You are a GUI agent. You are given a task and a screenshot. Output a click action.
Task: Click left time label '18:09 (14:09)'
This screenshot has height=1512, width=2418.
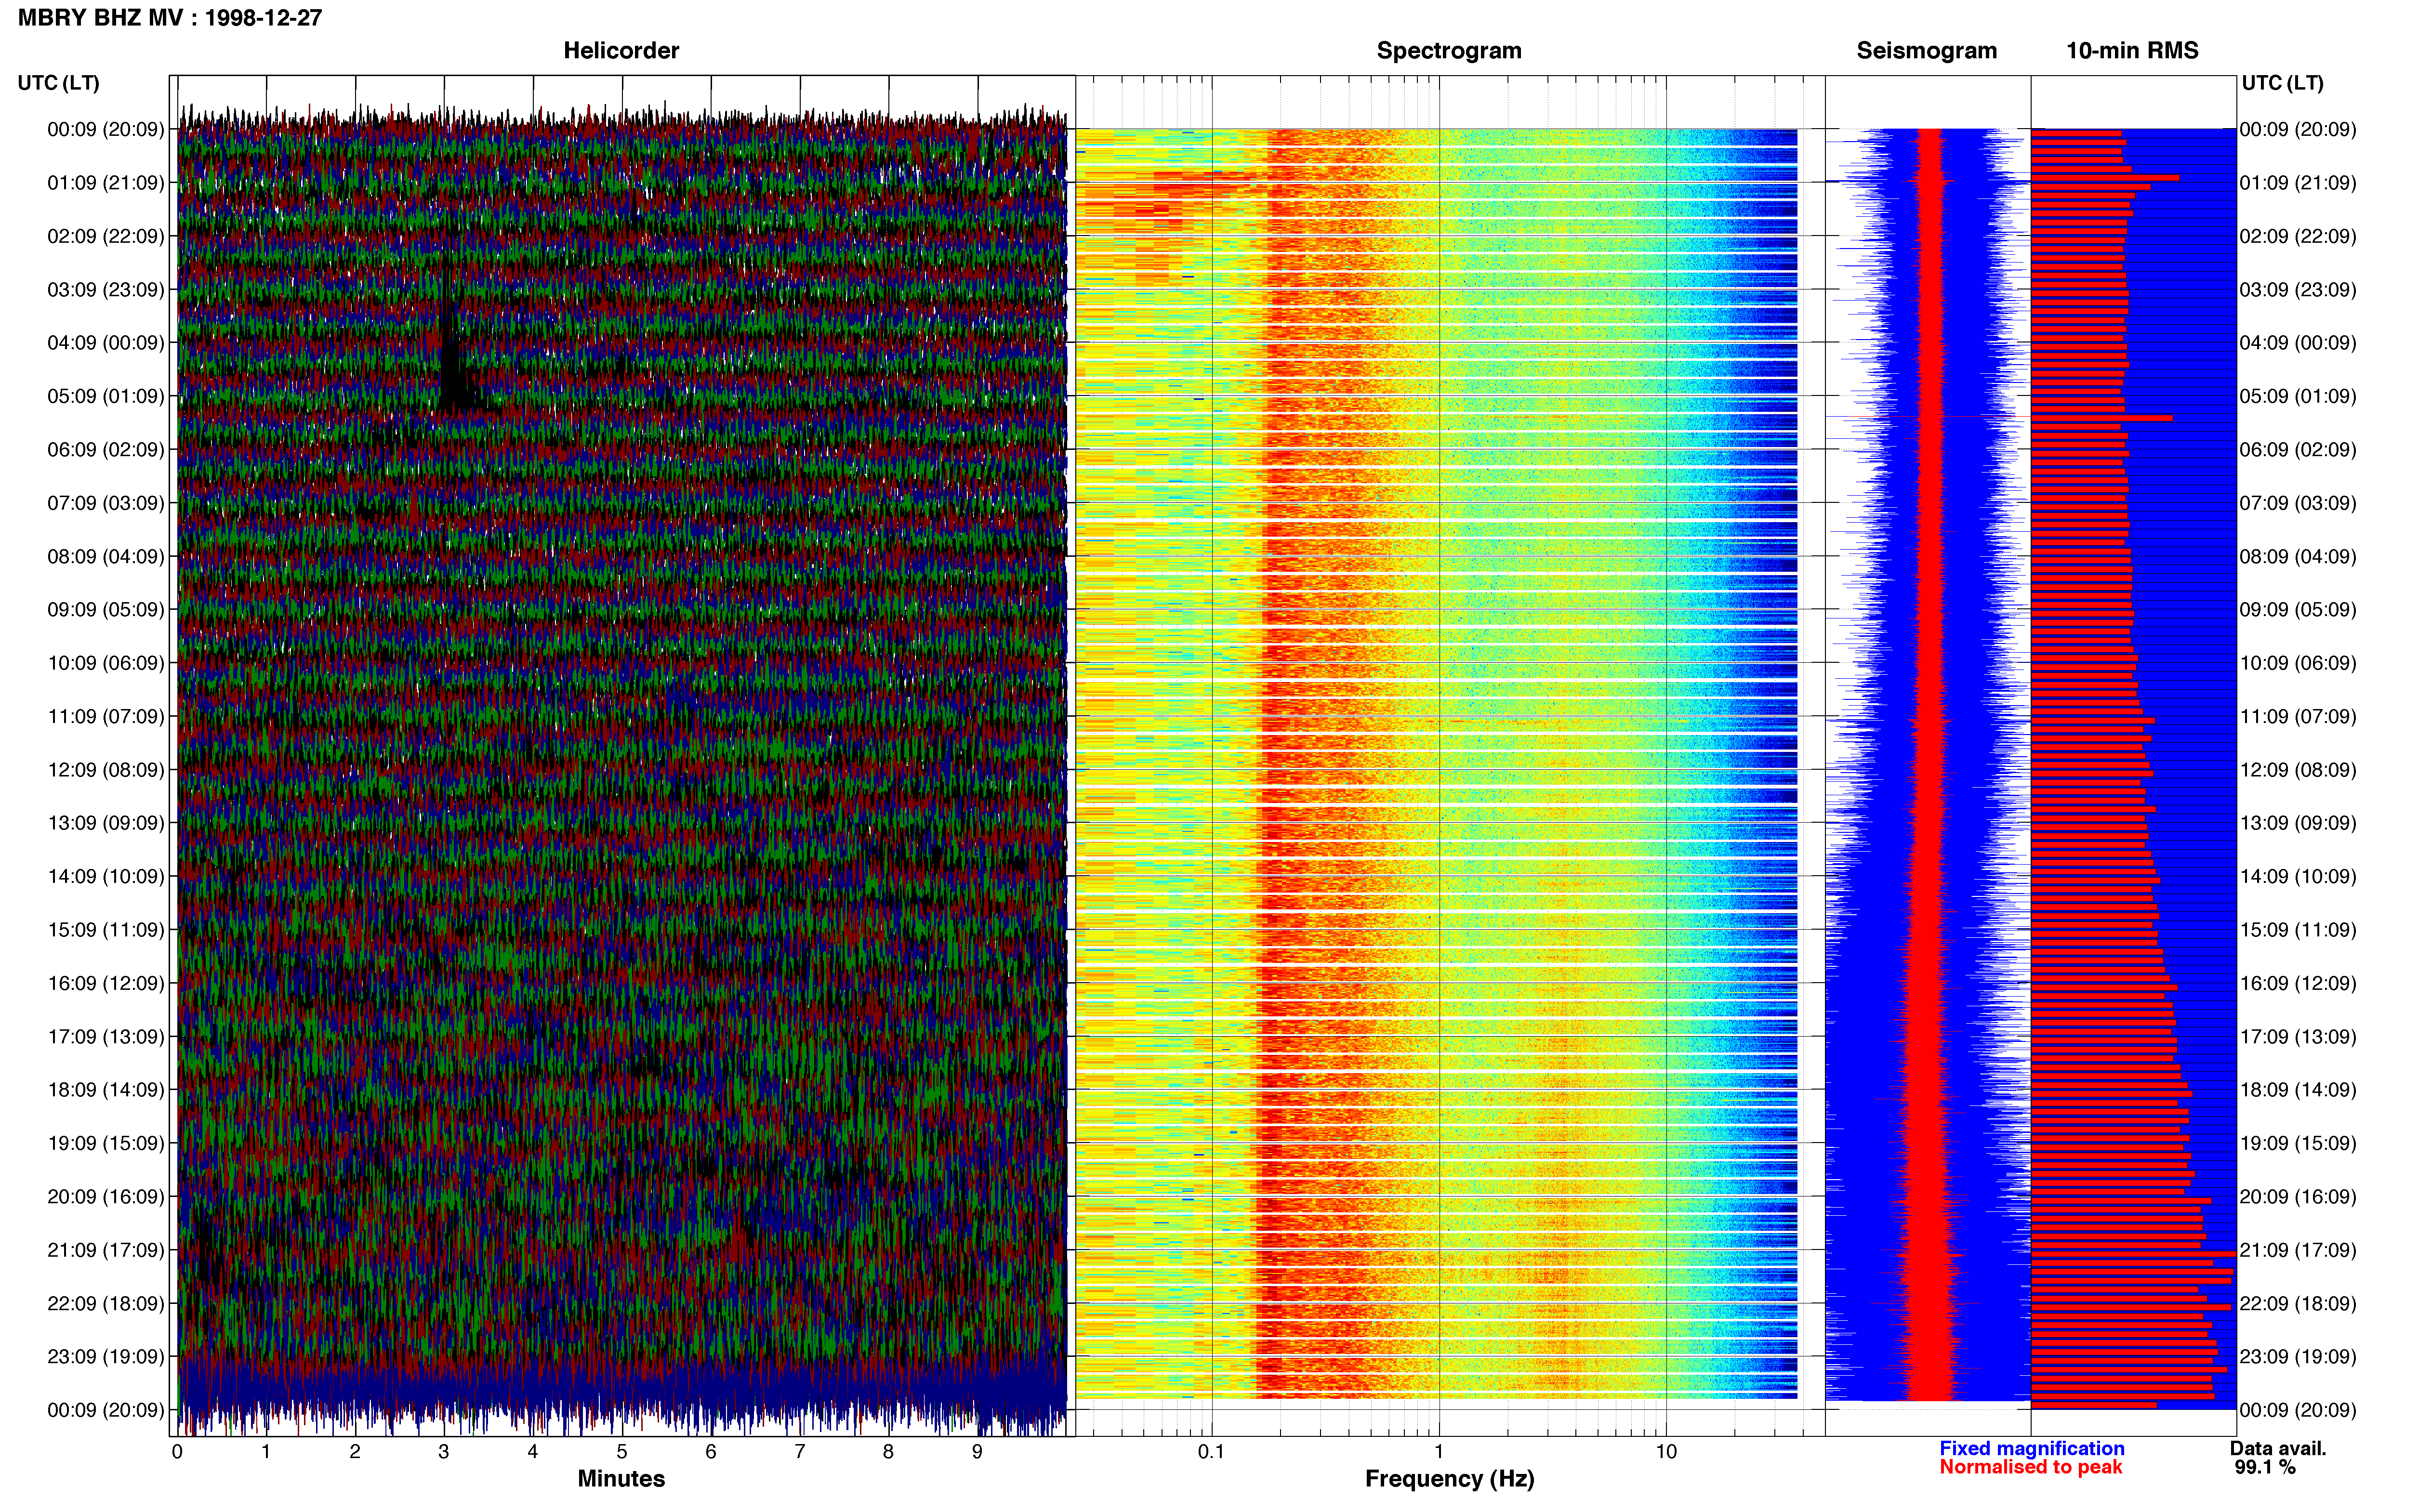(105, 1090)
